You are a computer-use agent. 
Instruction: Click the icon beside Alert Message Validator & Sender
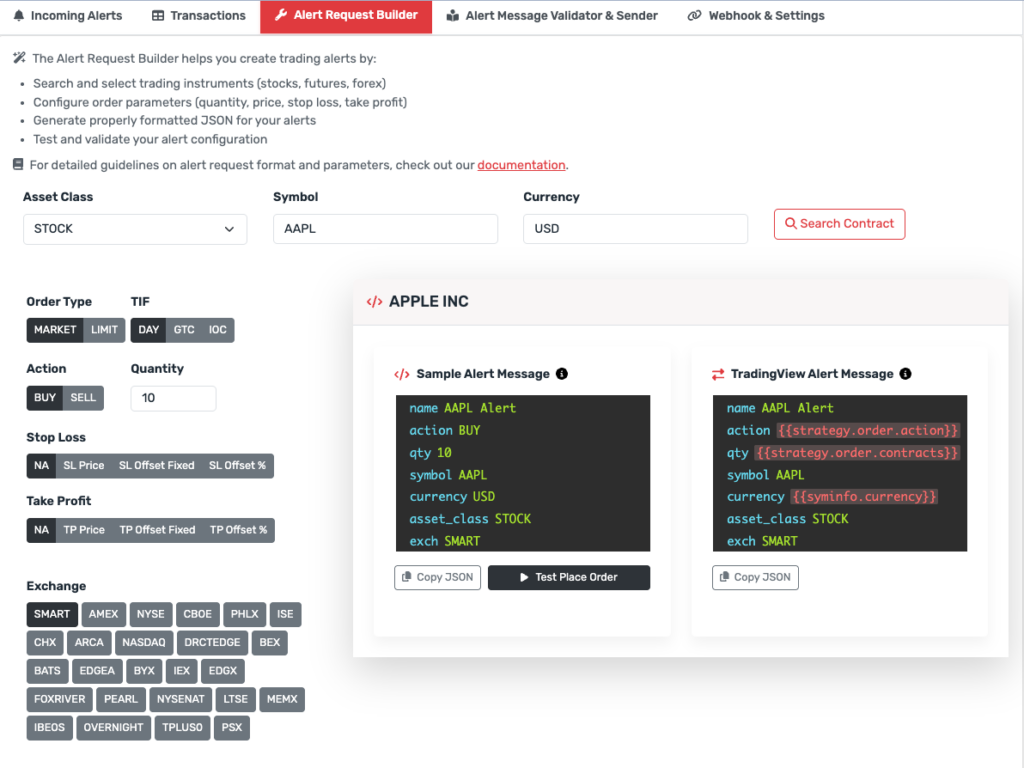[453, 16]
